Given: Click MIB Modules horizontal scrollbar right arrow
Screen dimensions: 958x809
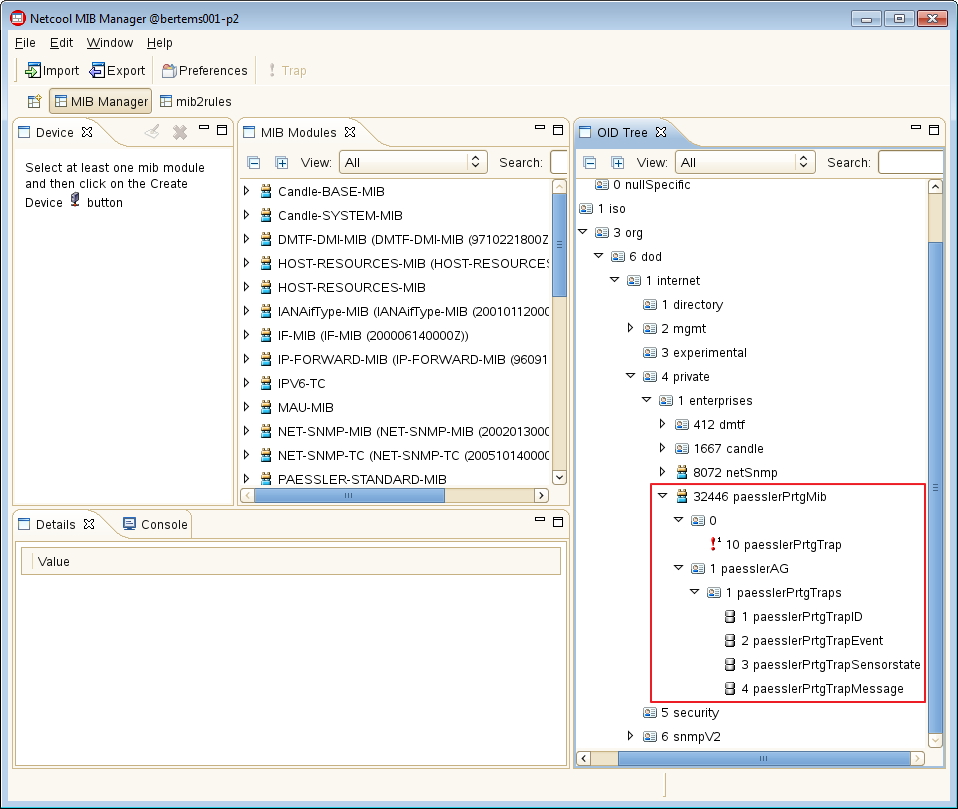Looking at the screenshot, I should click(541, 496).
